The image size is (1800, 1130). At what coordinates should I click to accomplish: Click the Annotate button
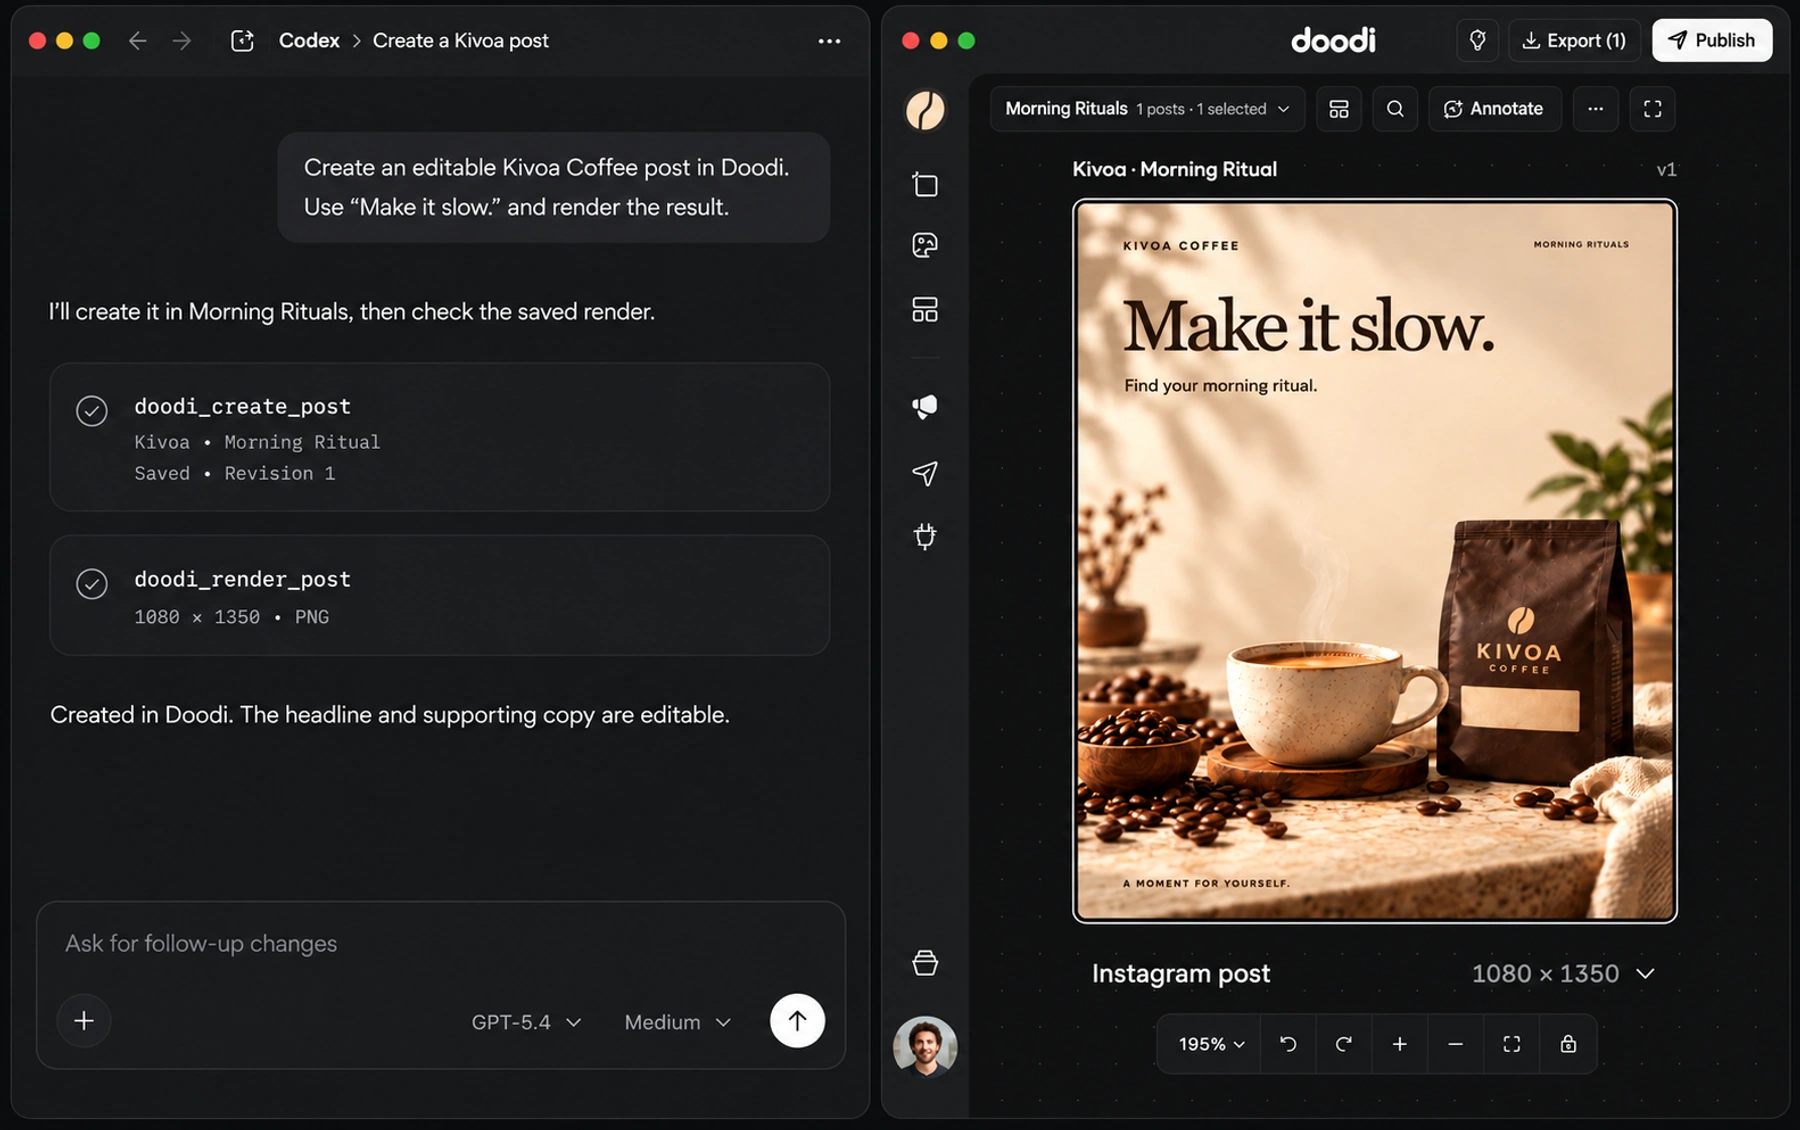tap(1494, 109)
